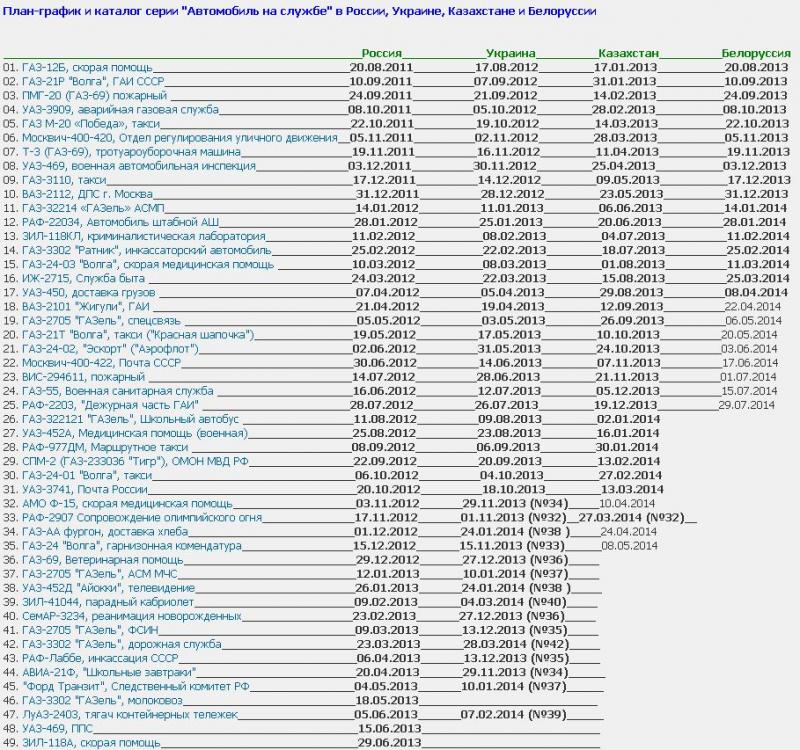
Task: Open ЛуАЗ-2403, тягач контейнерных тележек link
Action: (130, 714)
